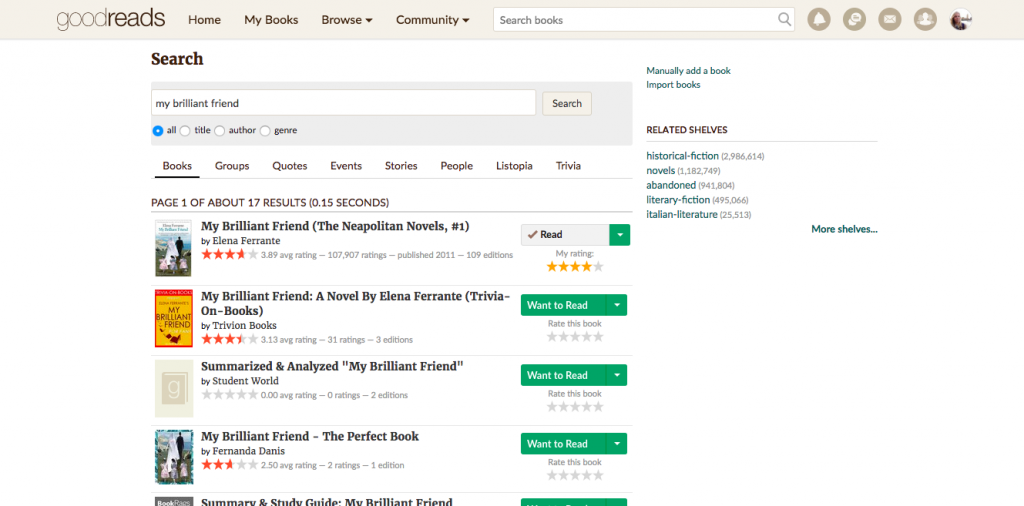Image resolution: width=1024 pixels, height=506 pixels.
Task: Expand the Community dropdown menu
Action: 432,20
